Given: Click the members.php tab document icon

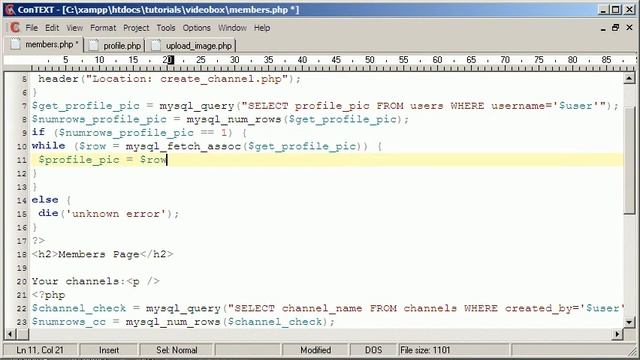Looking at the screenshot, I should 15,44.
